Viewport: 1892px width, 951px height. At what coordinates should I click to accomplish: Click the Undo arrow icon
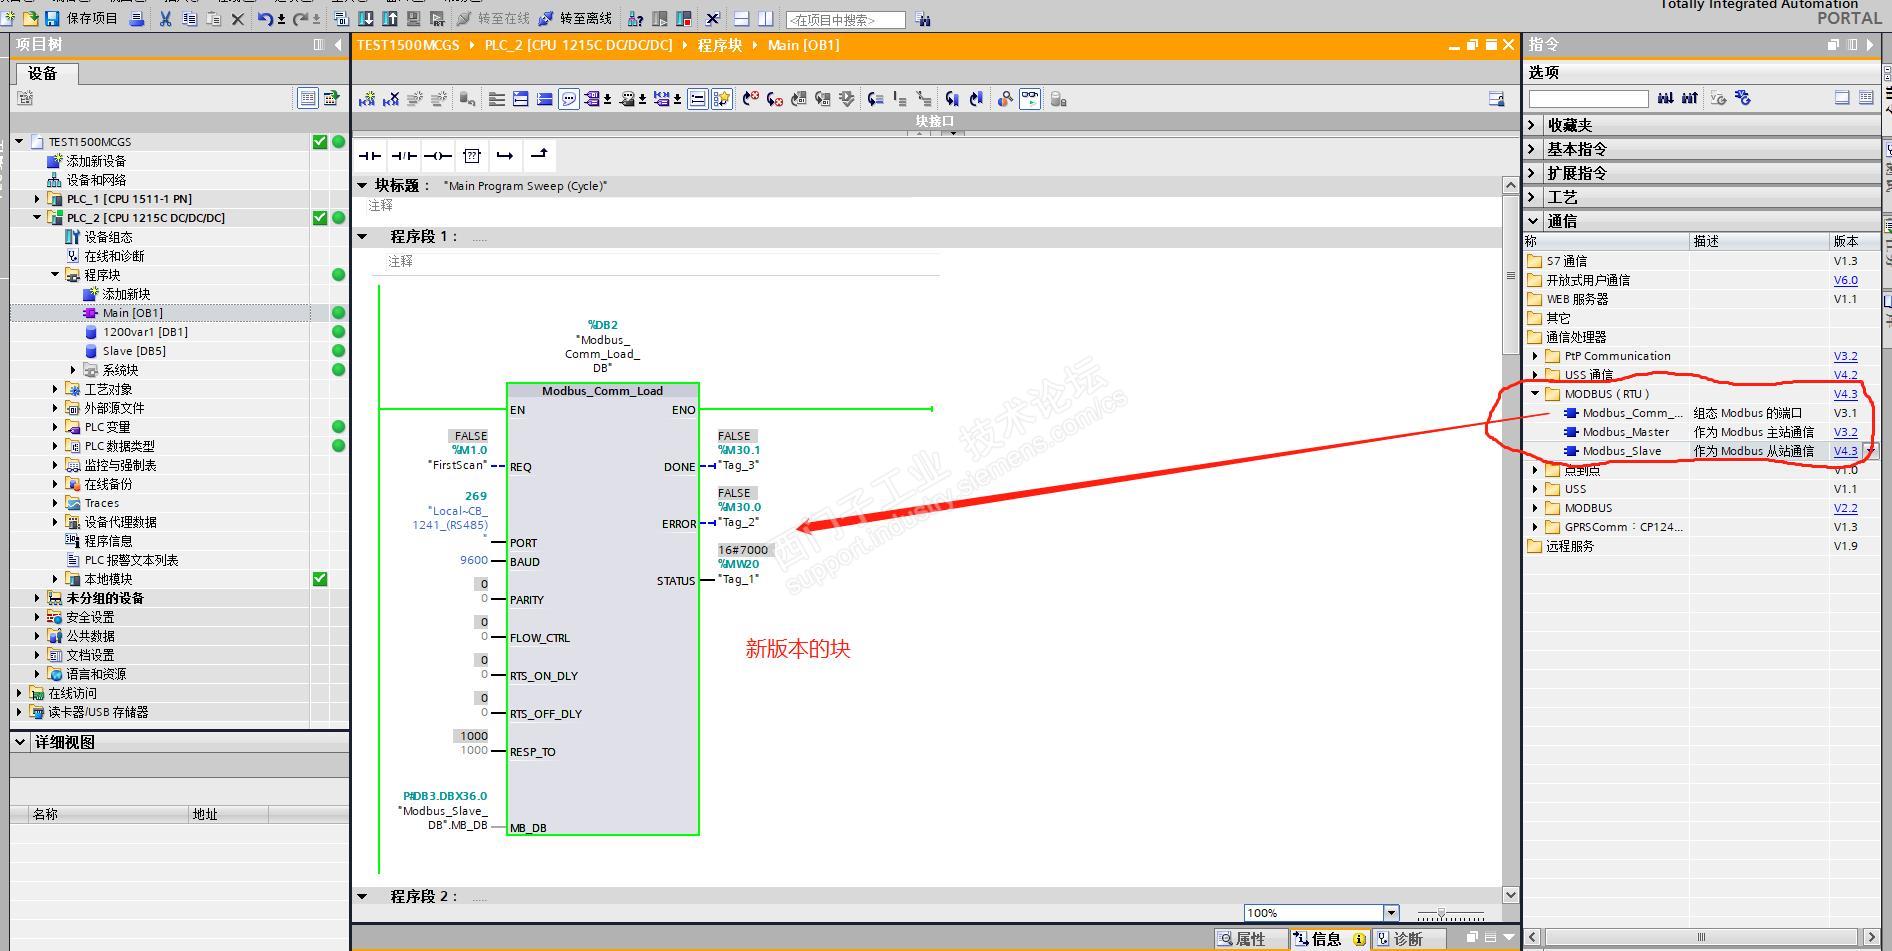pyautogui.click(x=265, y=18)
